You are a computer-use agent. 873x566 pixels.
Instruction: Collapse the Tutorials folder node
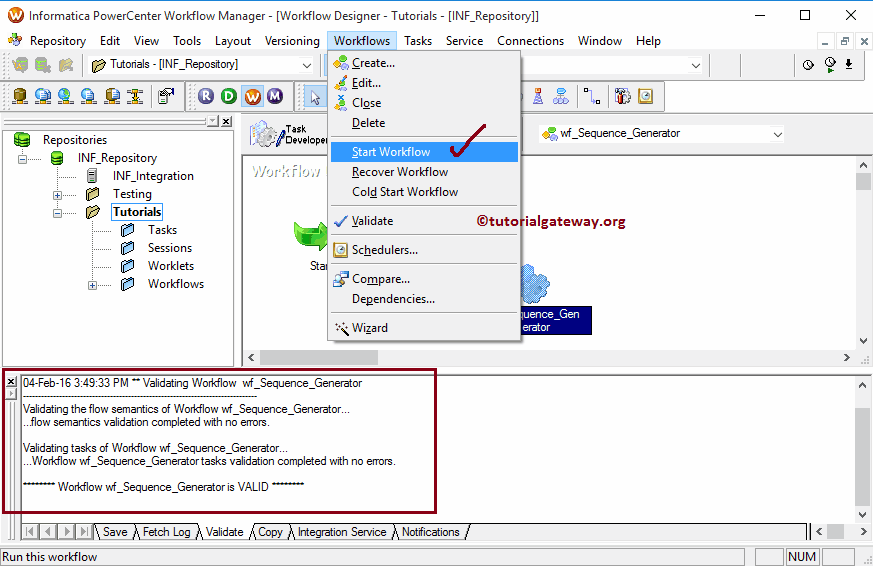(57, 213)
